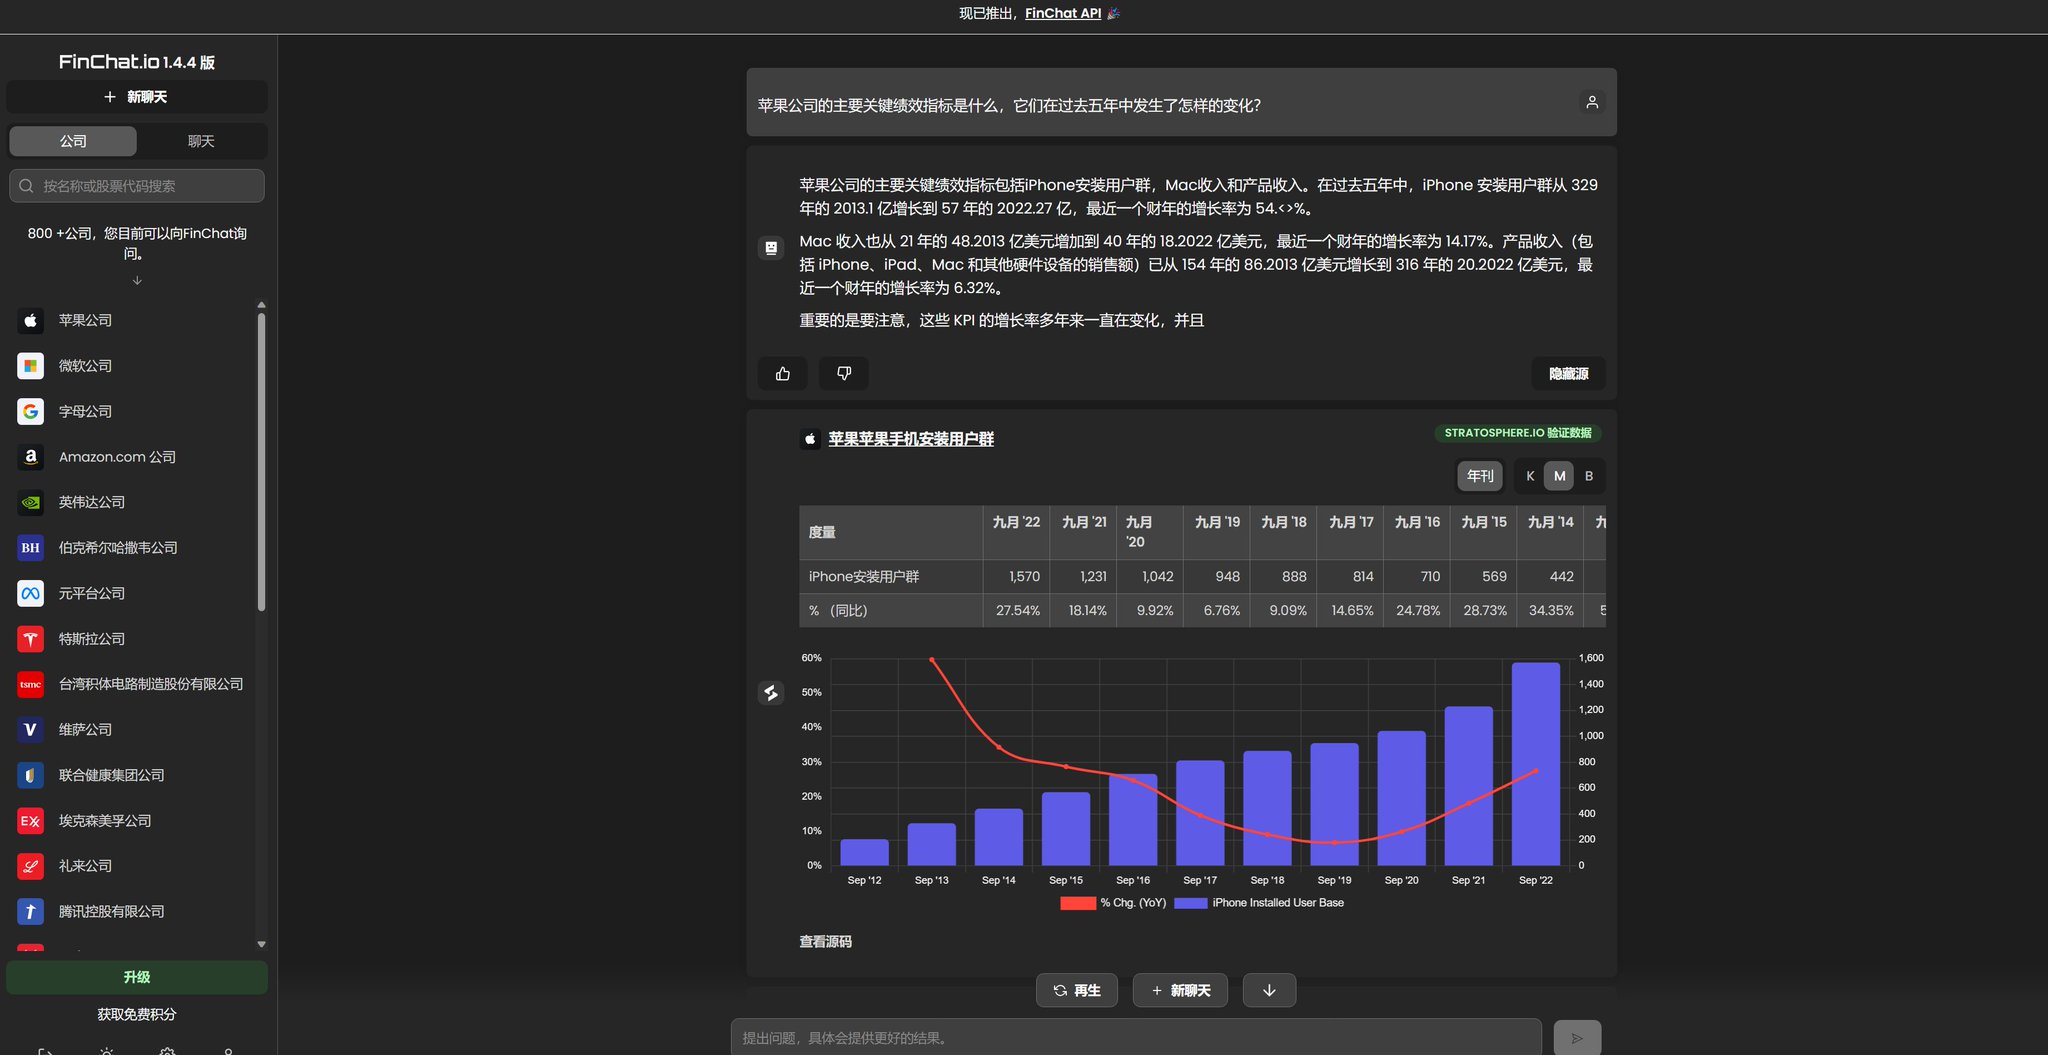This screenshot has width=2048, height=1055.
Task: Toggle the annual (年刊) period button
Action: (x=1480, y=476)
